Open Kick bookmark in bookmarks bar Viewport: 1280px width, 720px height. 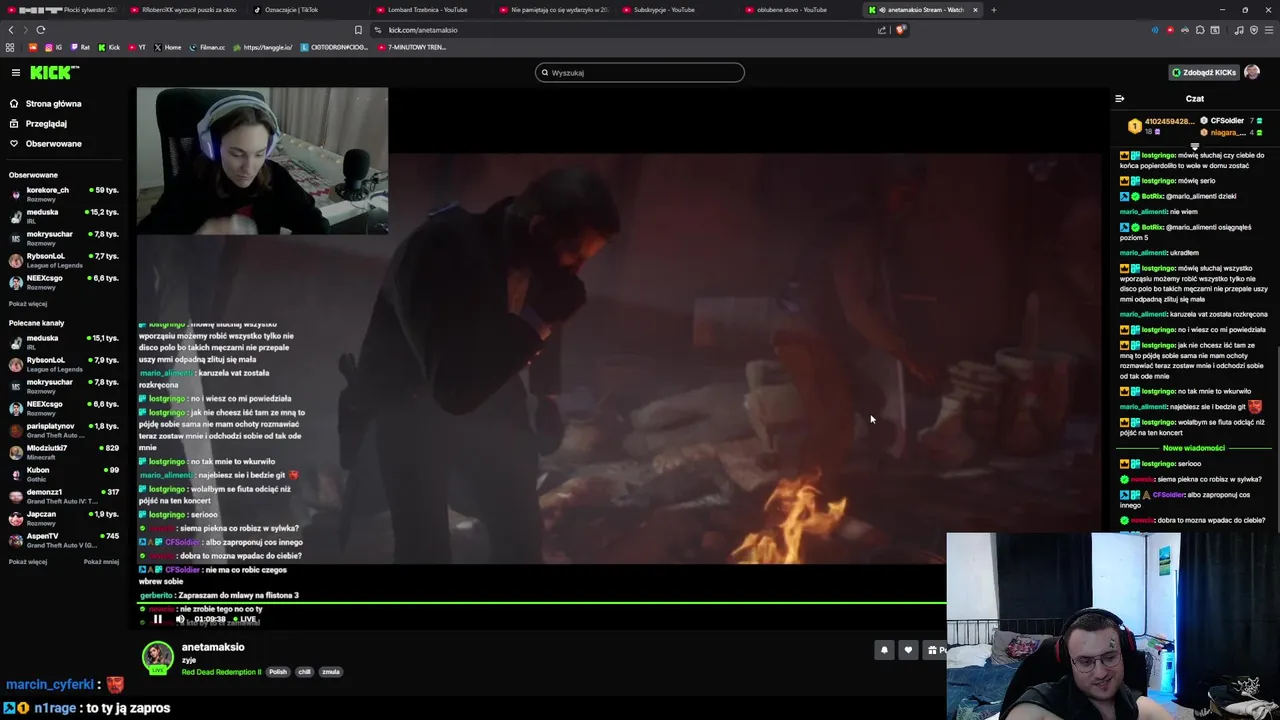[109, 47]
